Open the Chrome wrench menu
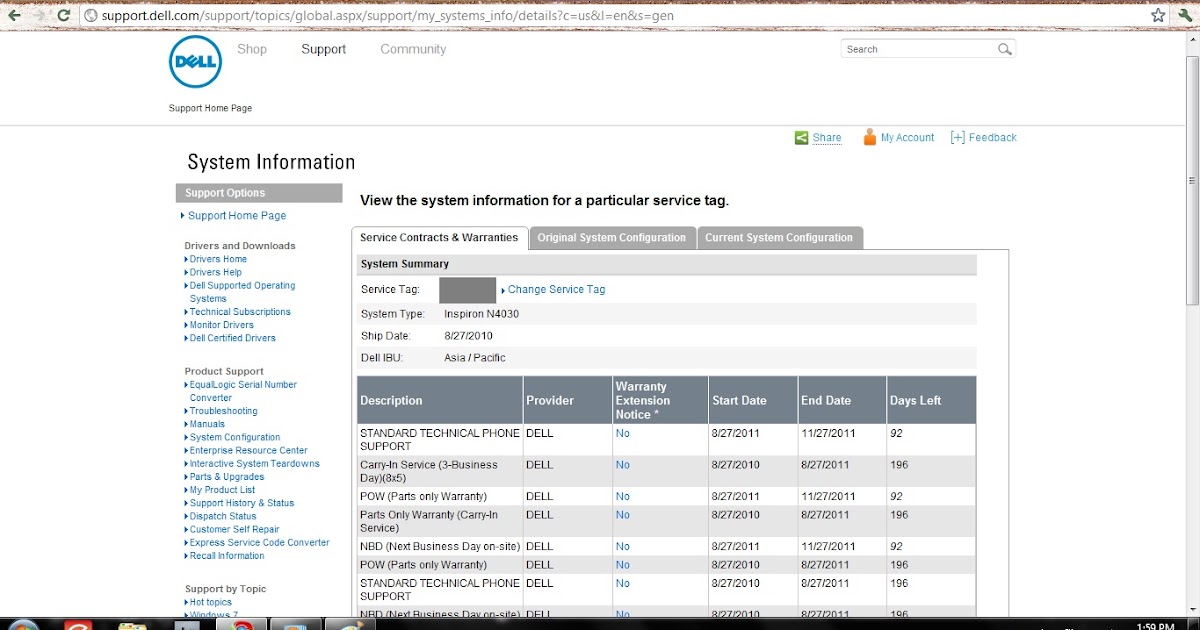 point(1184,16)
